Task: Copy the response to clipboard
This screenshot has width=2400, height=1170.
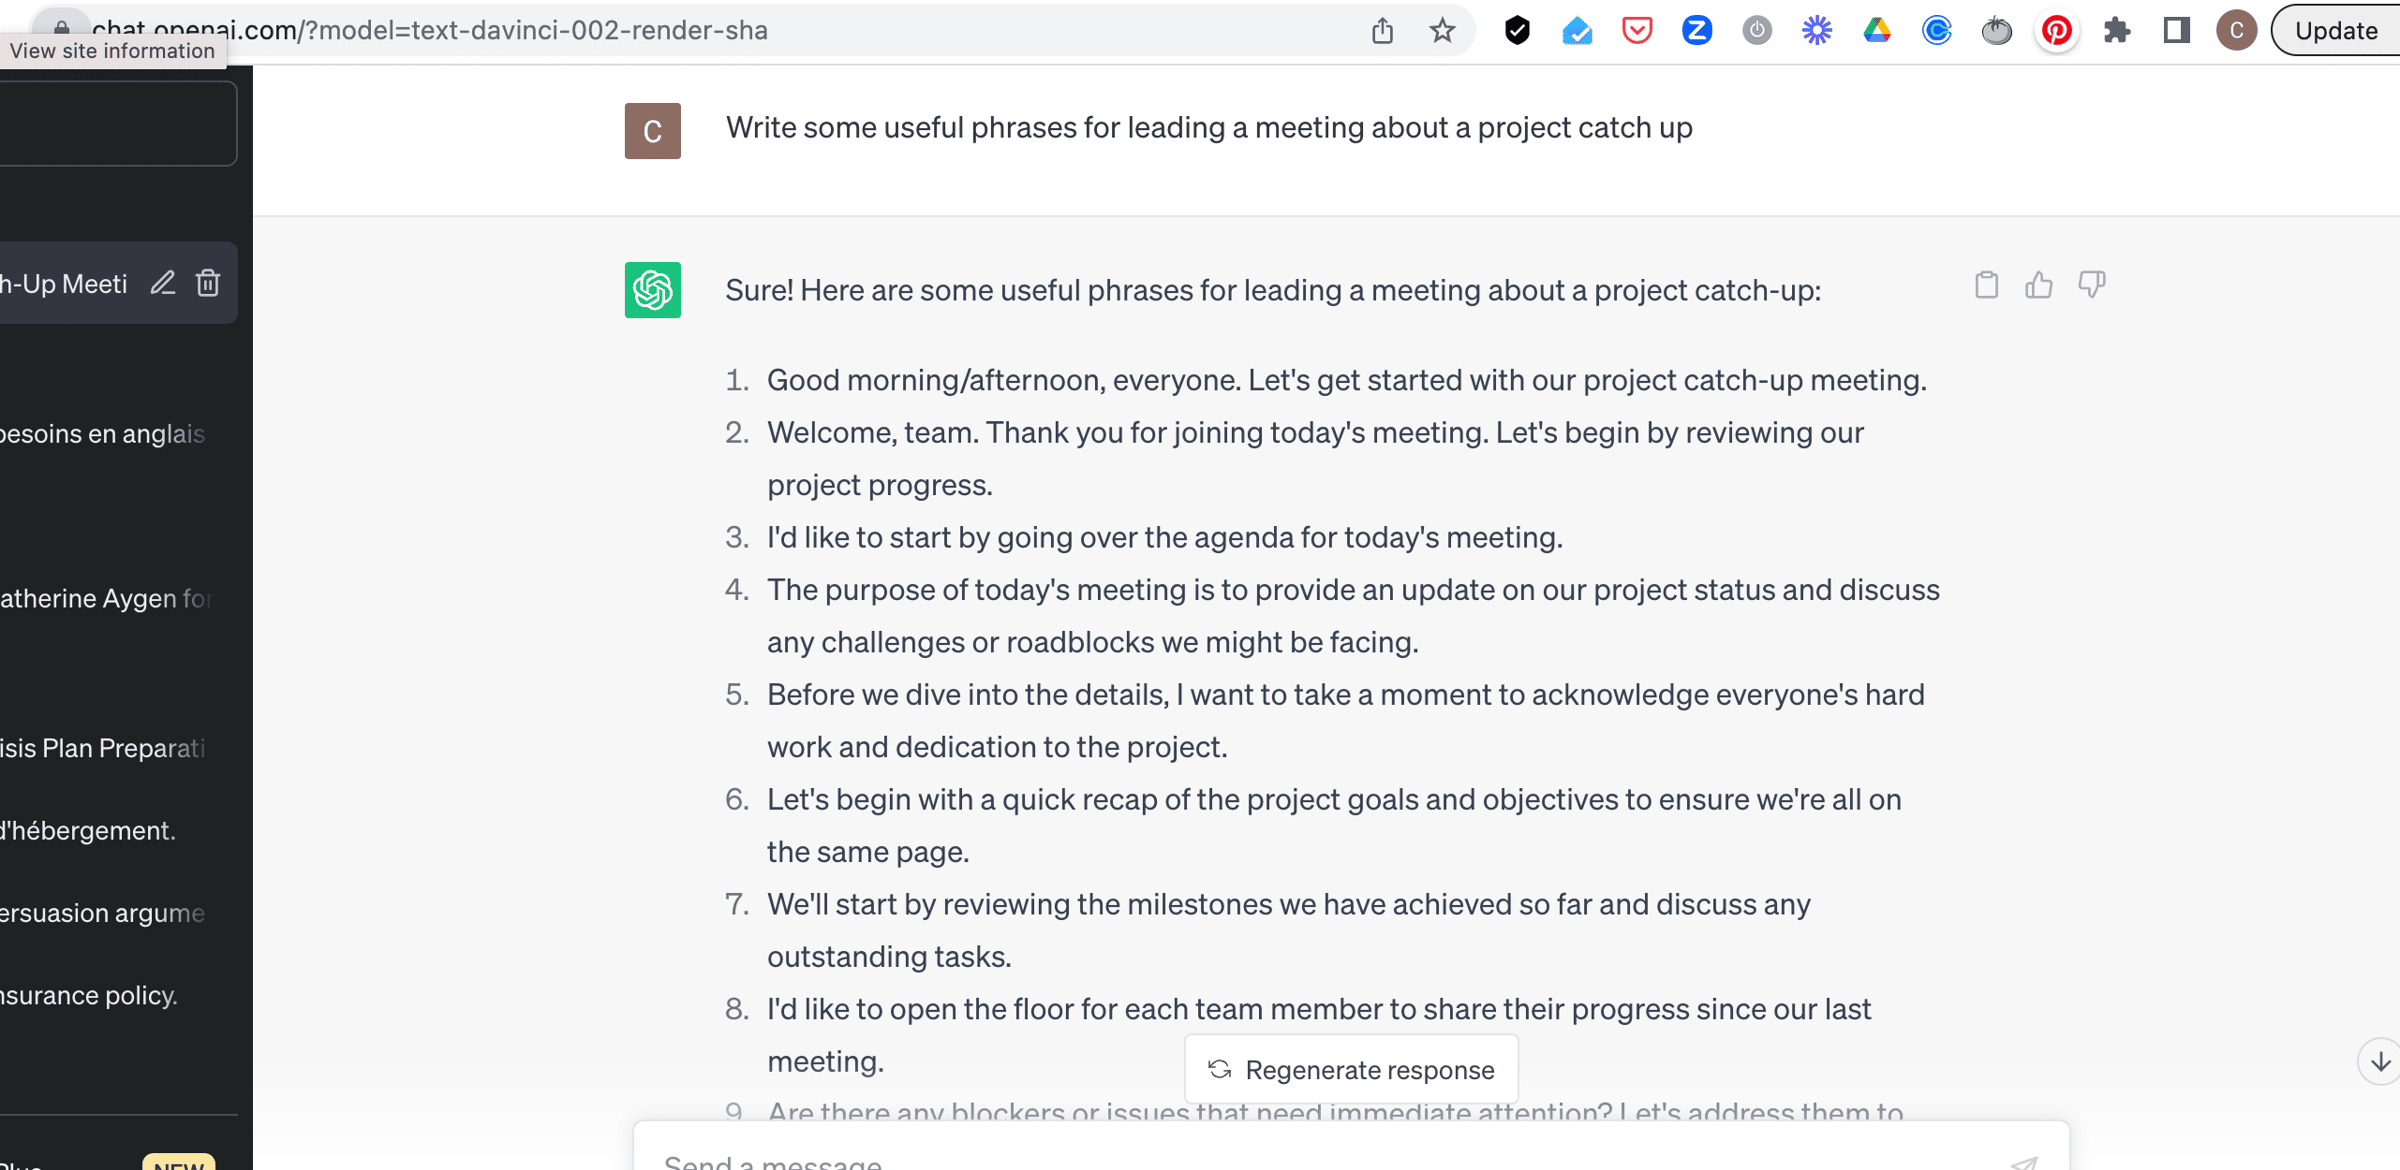Action: coord(1986,285)
